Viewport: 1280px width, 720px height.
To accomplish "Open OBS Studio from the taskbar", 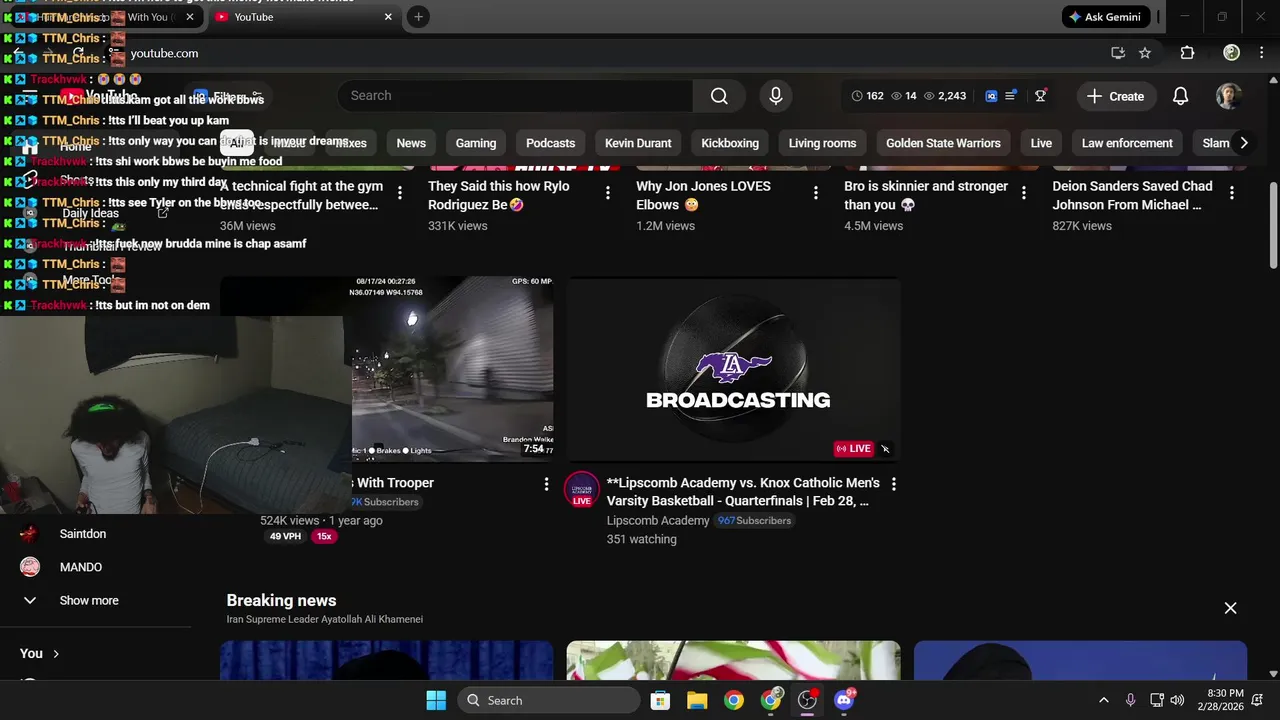I will [x=807, y=700].
